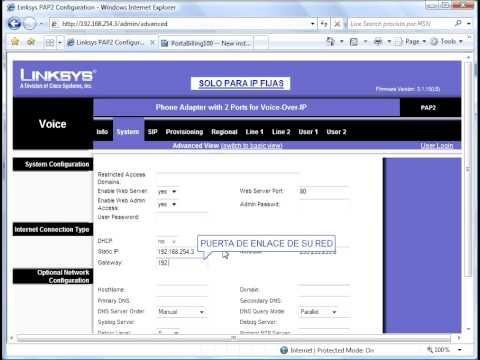Select the System tab
This screenshot has height=360, width=480.
pyautogui.click(x=128, y=132)
